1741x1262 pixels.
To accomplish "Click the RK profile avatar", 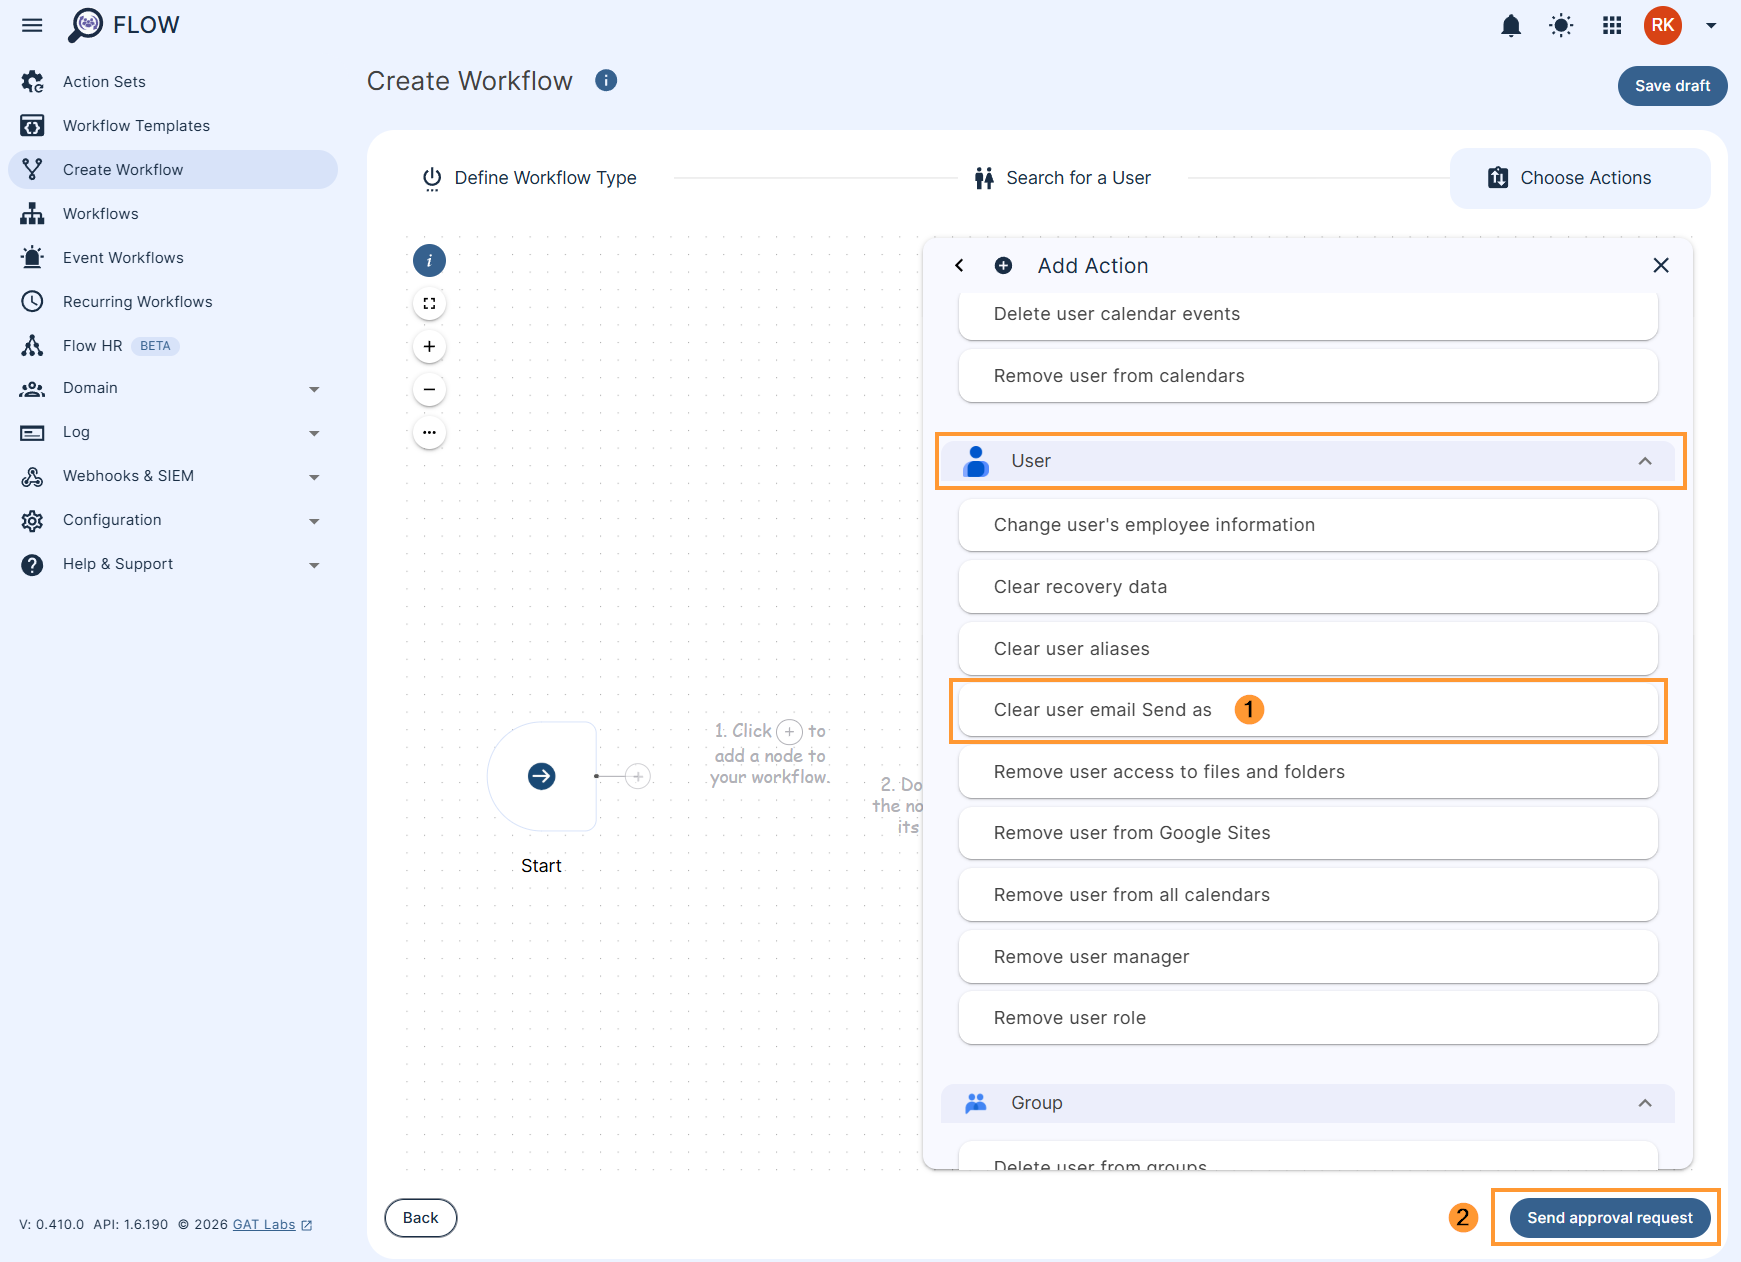I will pyautogui.click(x=1662, y=25).
